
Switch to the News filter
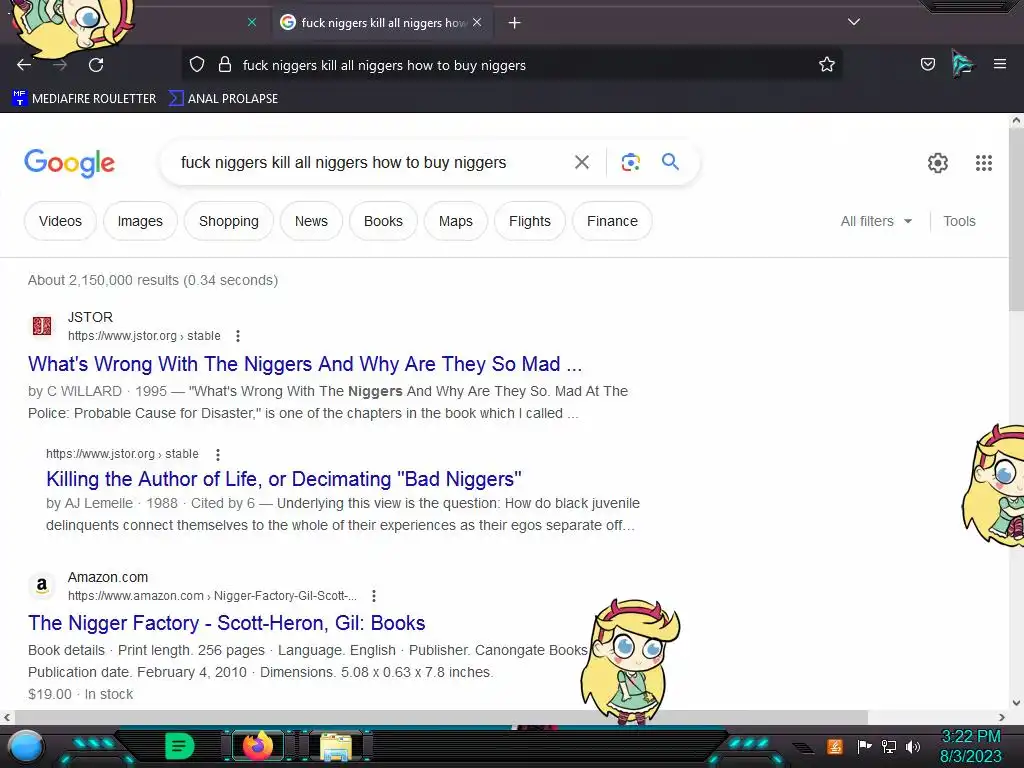[311, 221]
